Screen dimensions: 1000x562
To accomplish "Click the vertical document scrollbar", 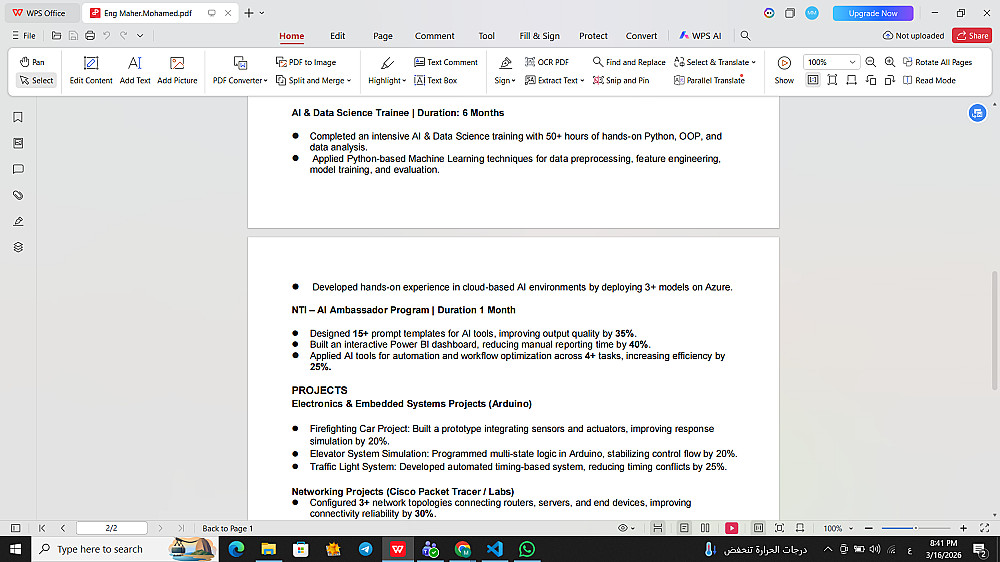I will tap(994, 330).
